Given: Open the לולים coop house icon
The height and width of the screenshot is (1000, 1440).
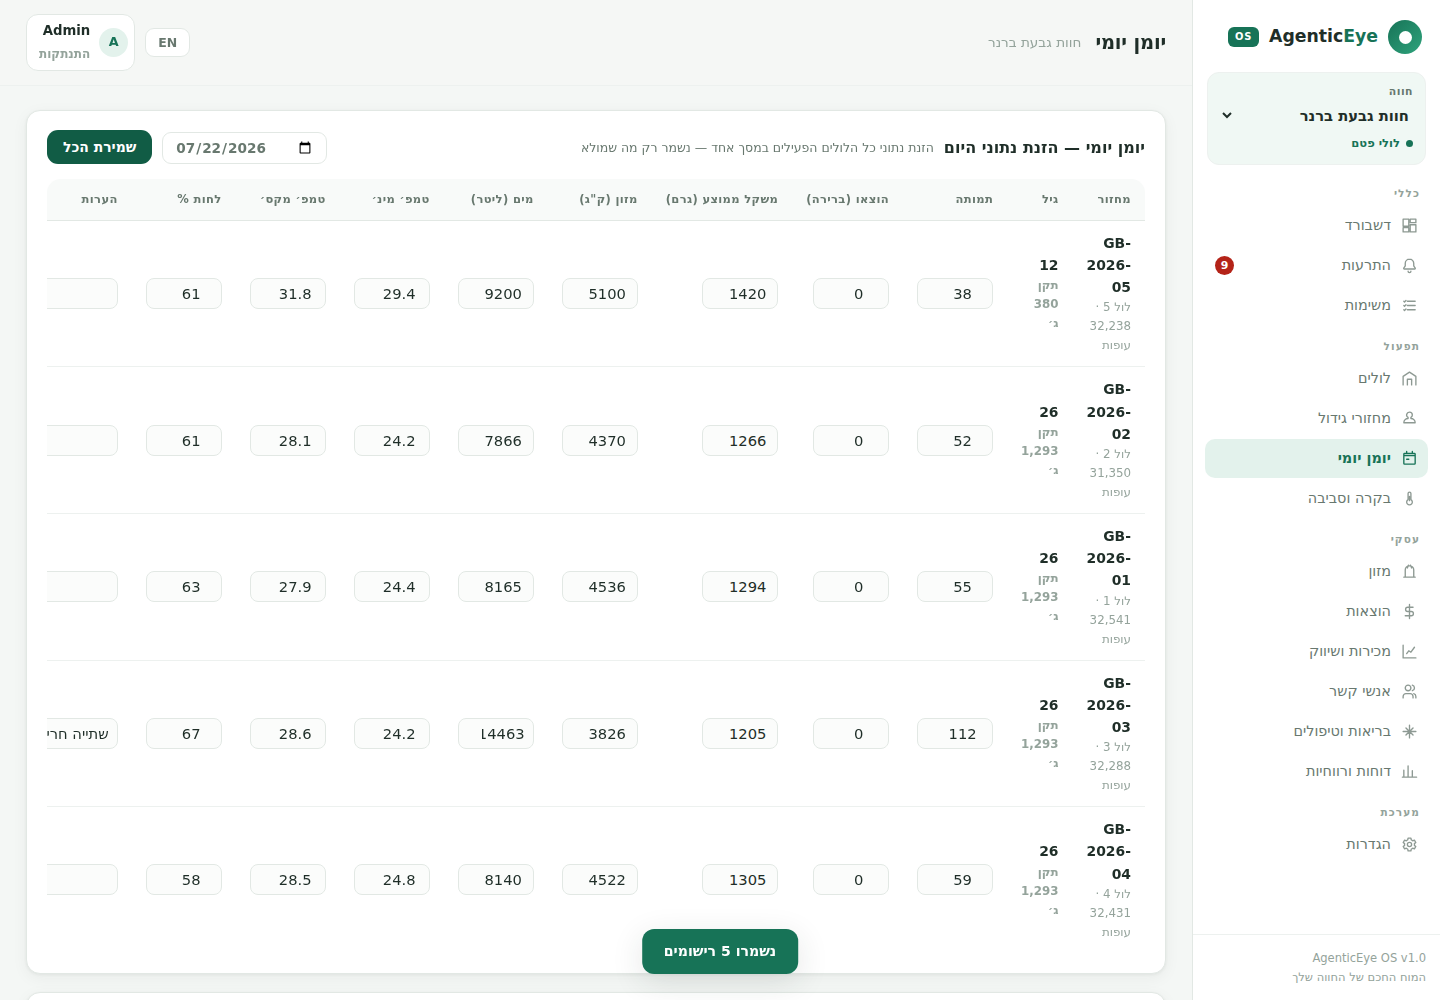Looking at the screenshot, I should pos(1409,379).
